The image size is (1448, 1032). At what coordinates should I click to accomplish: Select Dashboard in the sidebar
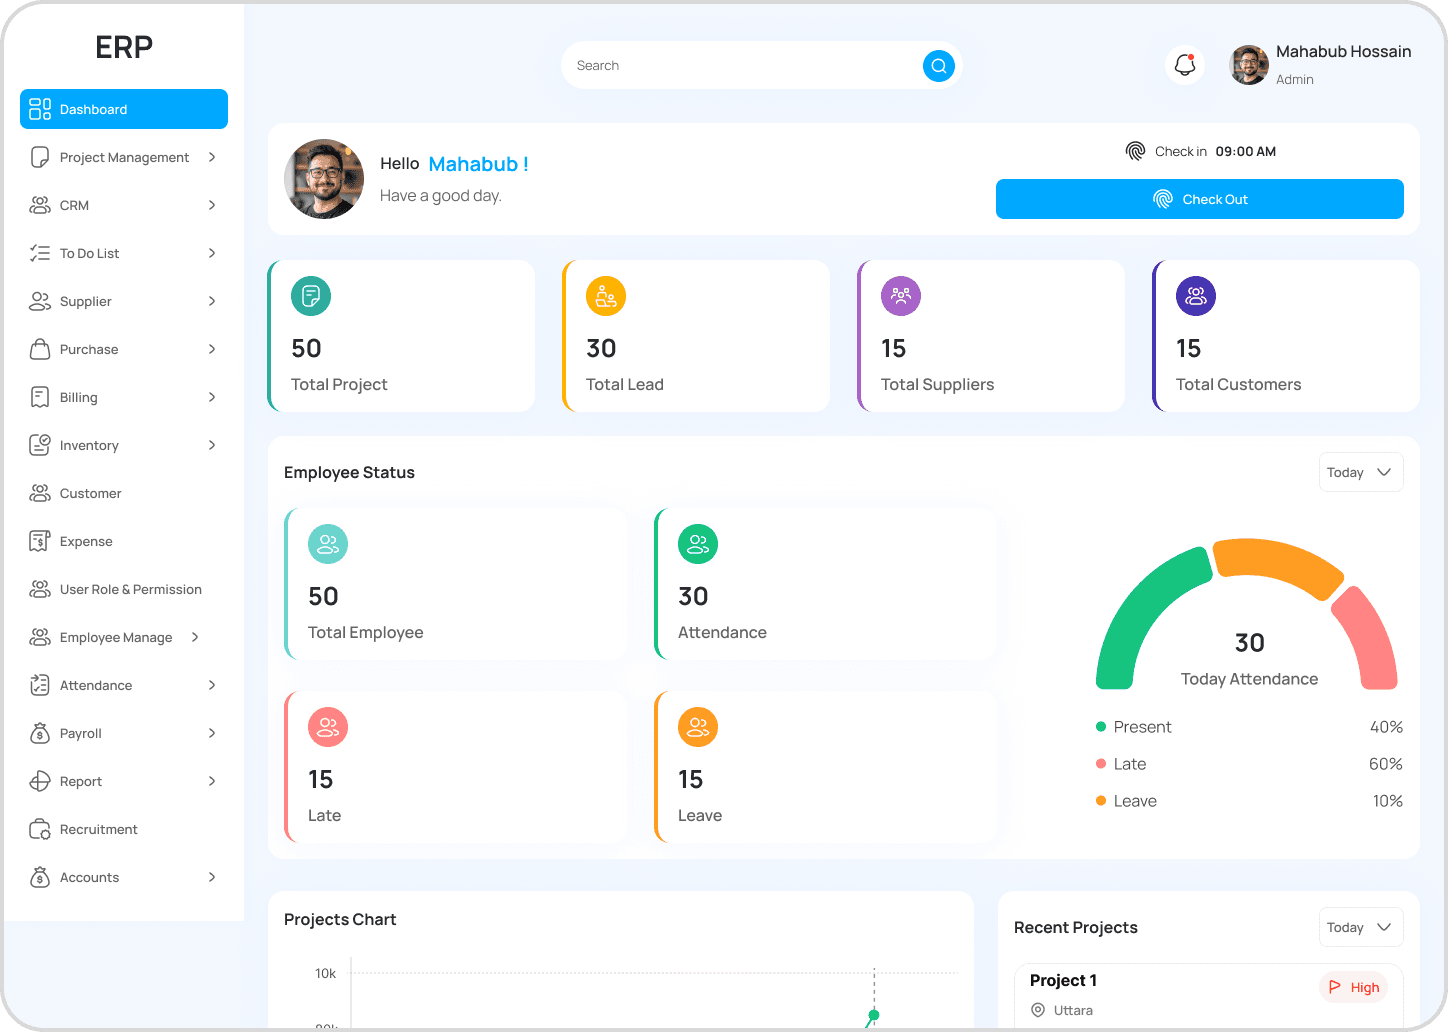pos(124,109)
